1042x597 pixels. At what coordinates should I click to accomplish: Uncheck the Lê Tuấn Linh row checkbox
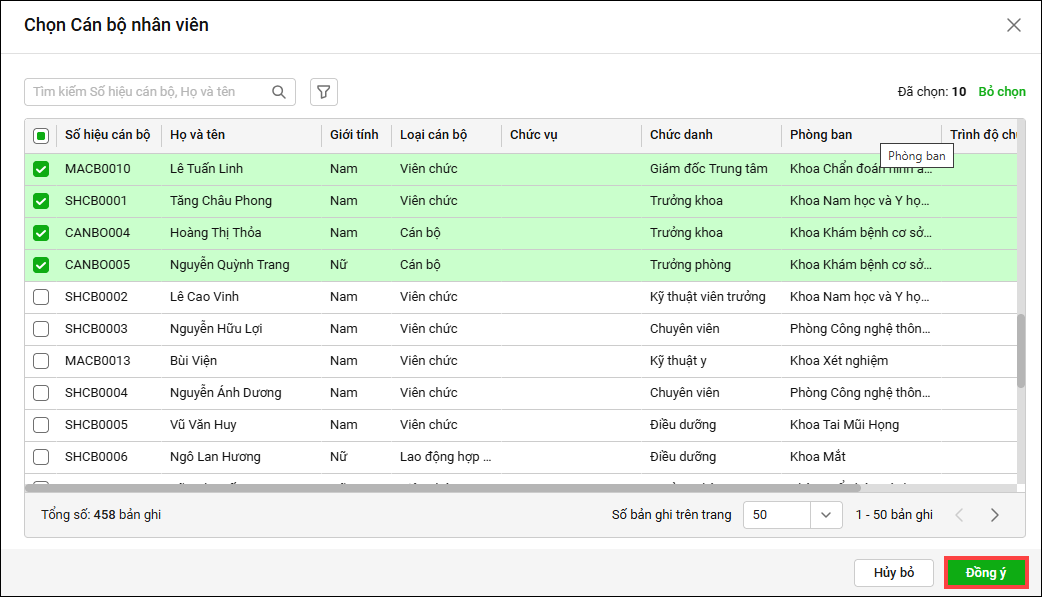(x=41, y=169)
